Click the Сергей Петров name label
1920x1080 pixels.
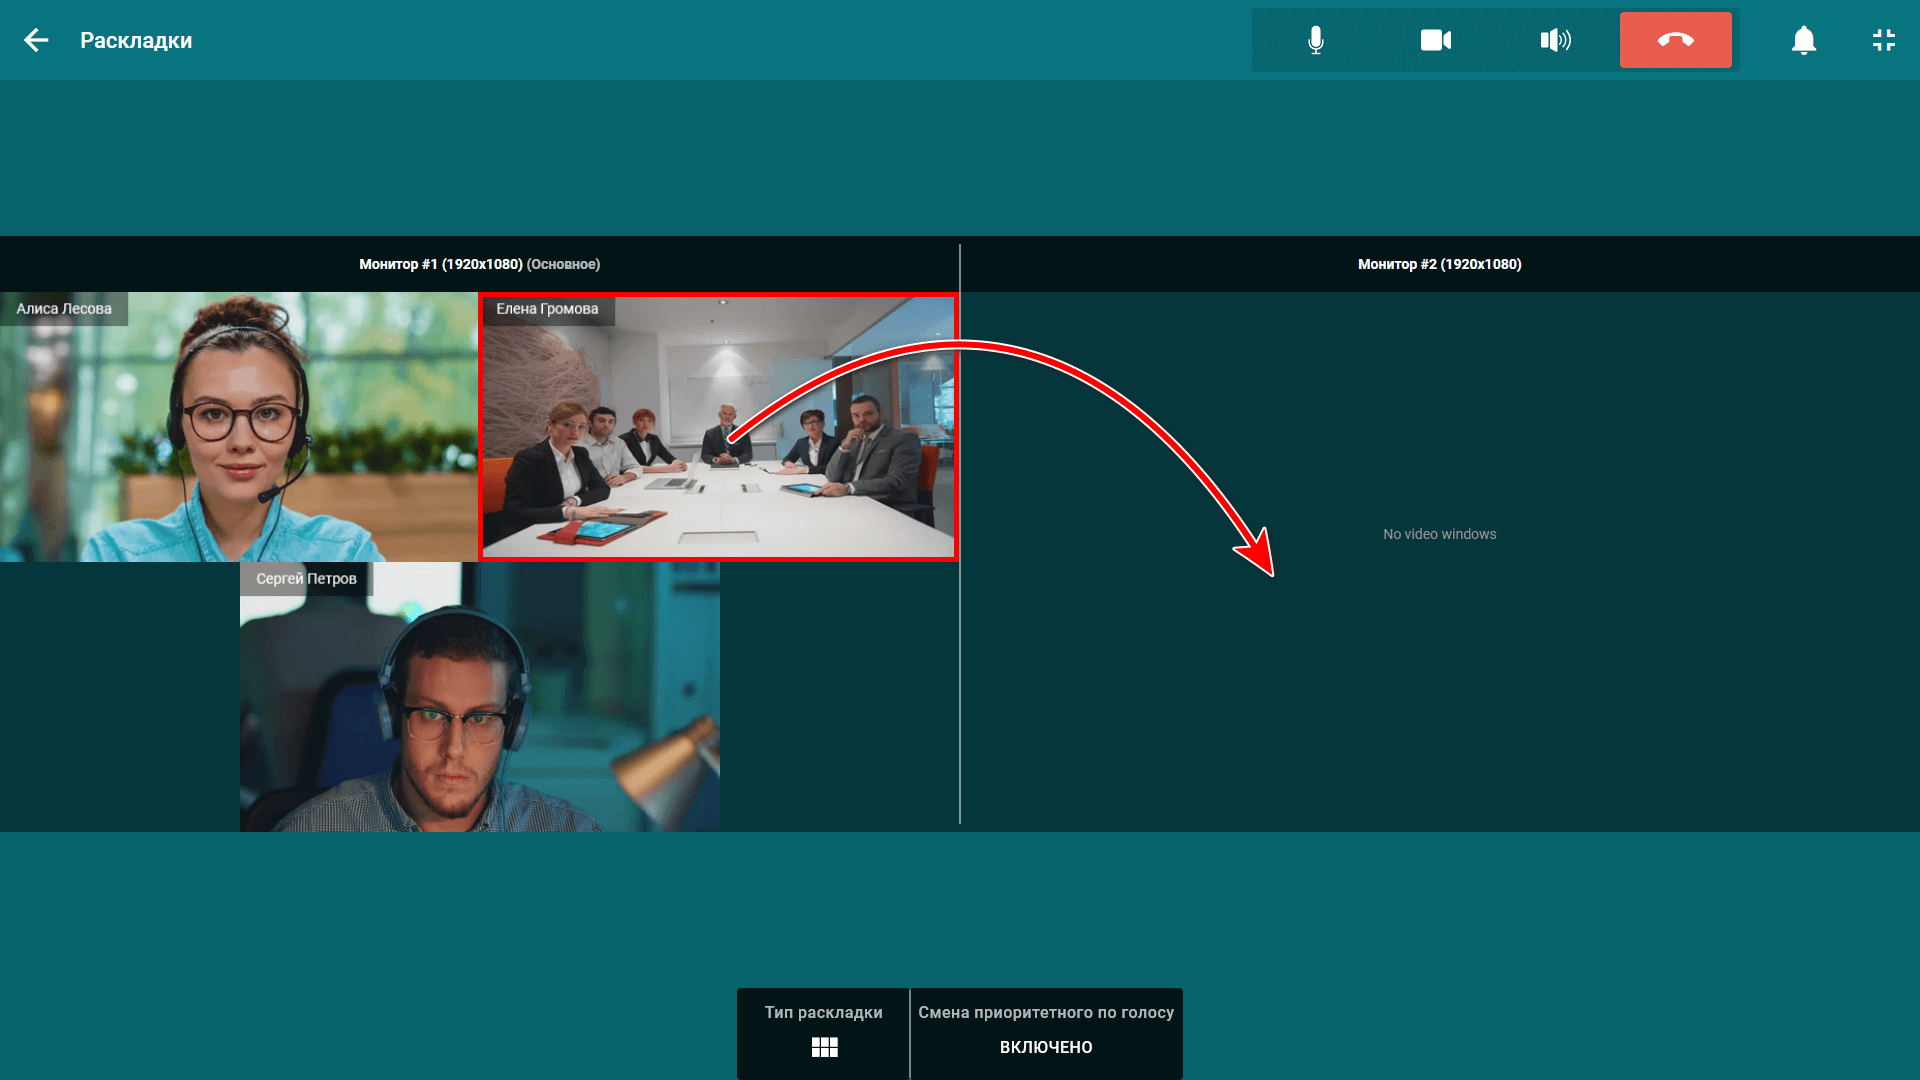306,579
